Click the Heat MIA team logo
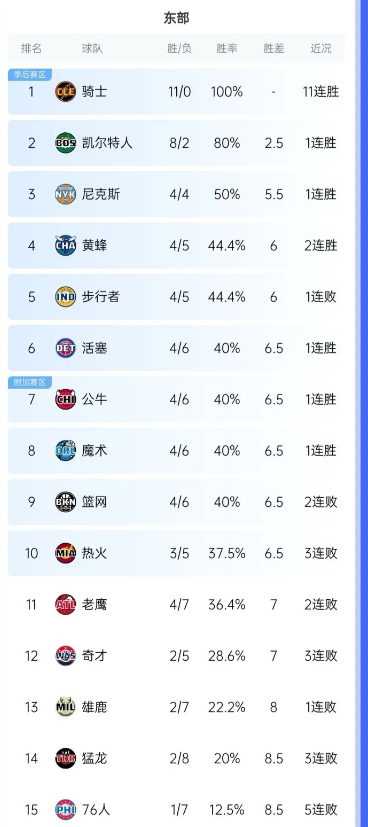Screen dimensions: 368x827 point(65,553)
